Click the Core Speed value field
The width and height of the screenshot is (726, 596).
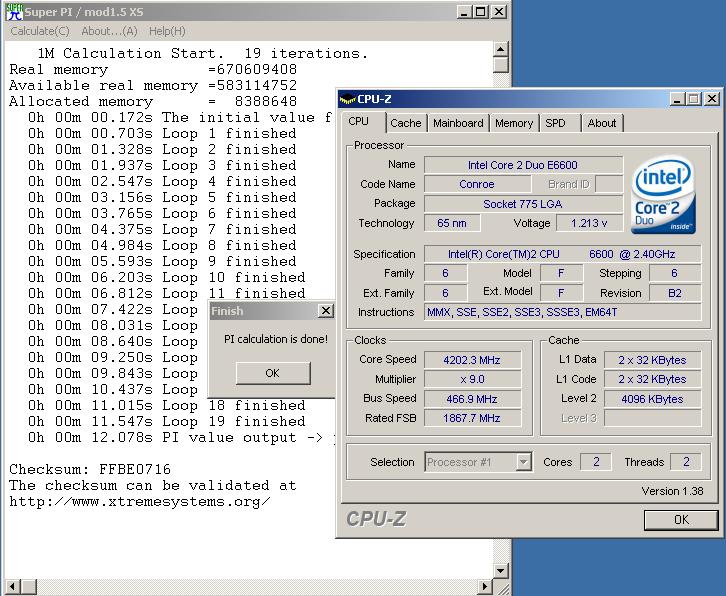click(473, 360)
